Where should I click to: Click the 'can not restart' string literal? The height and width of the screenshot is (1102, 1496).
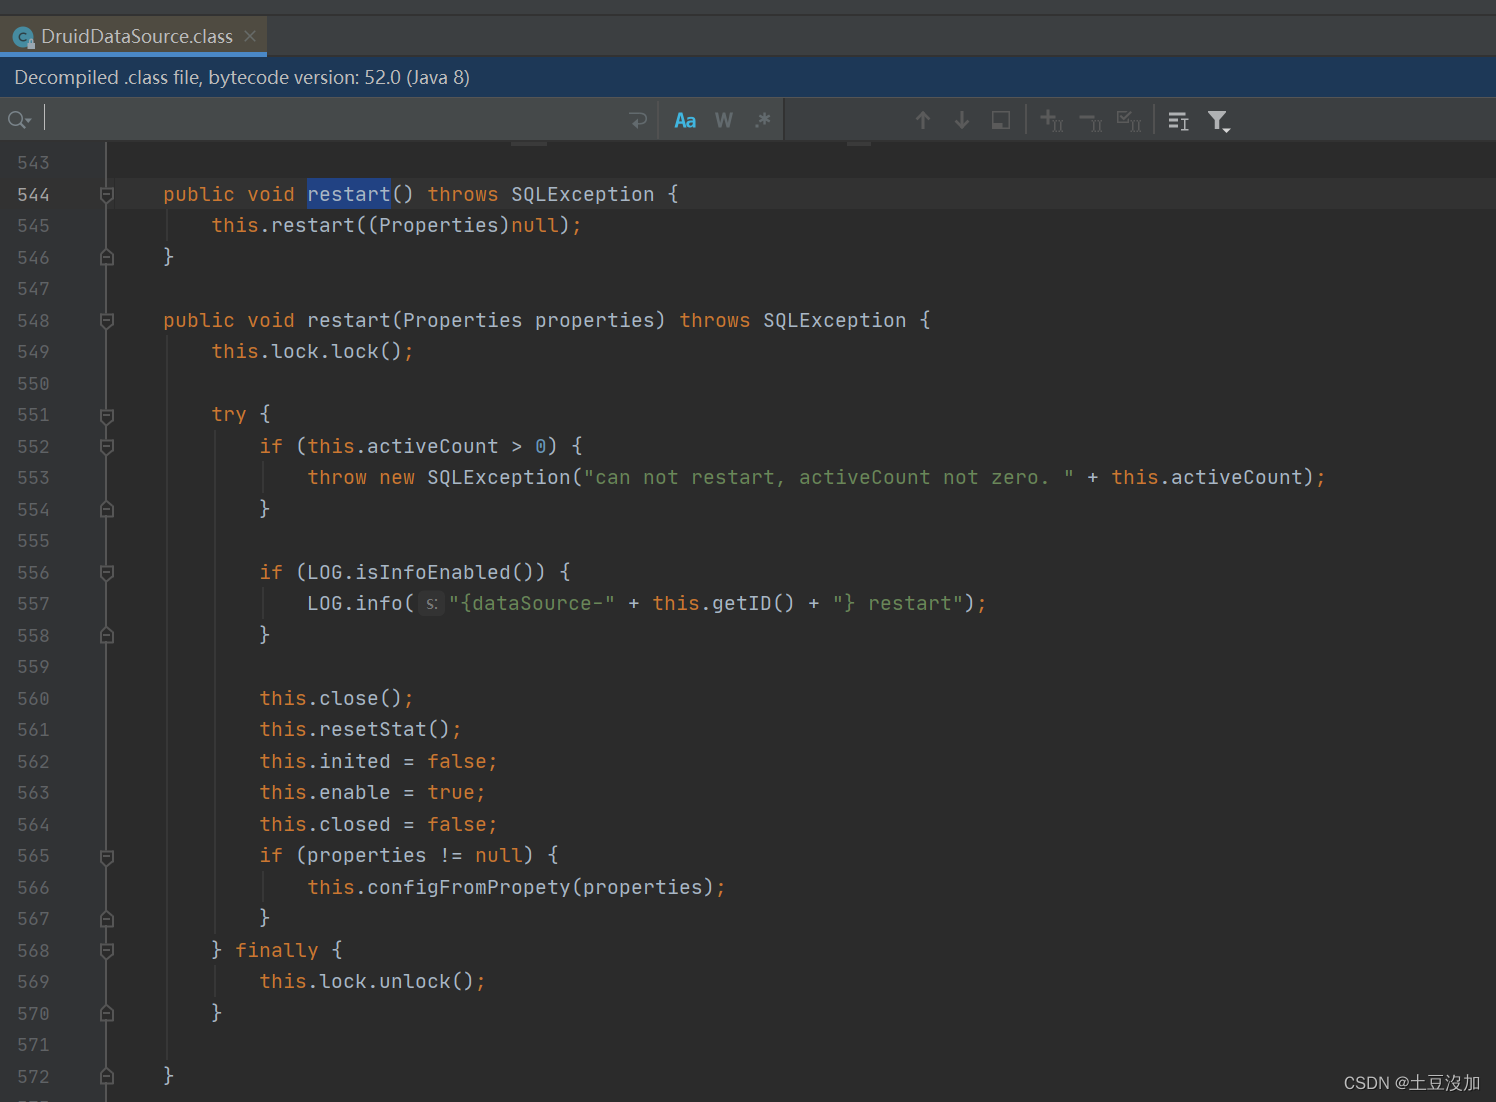(828, 477)
